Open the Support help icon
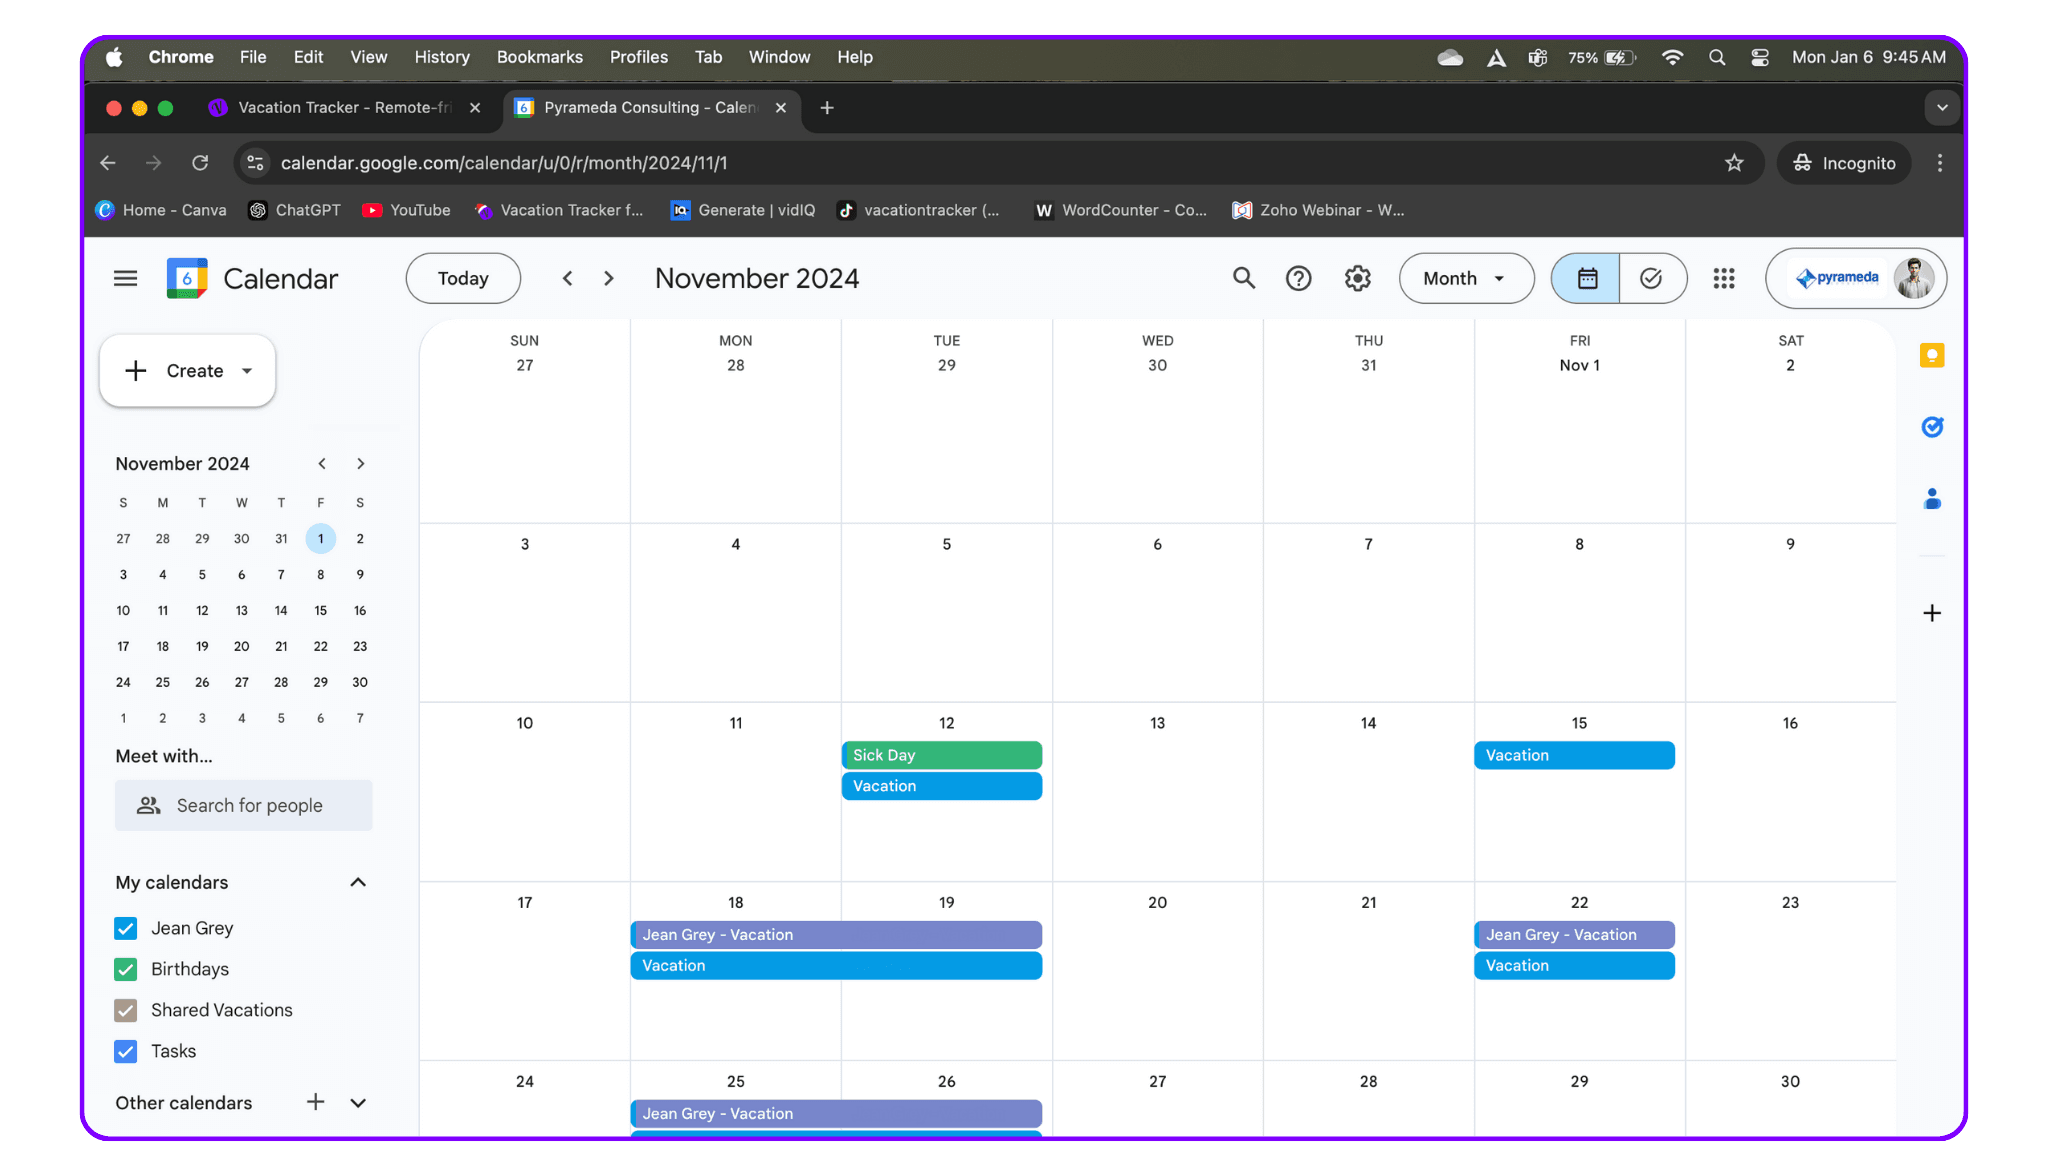This screenshot has height=1176, width=2048. pos(1298,278)
